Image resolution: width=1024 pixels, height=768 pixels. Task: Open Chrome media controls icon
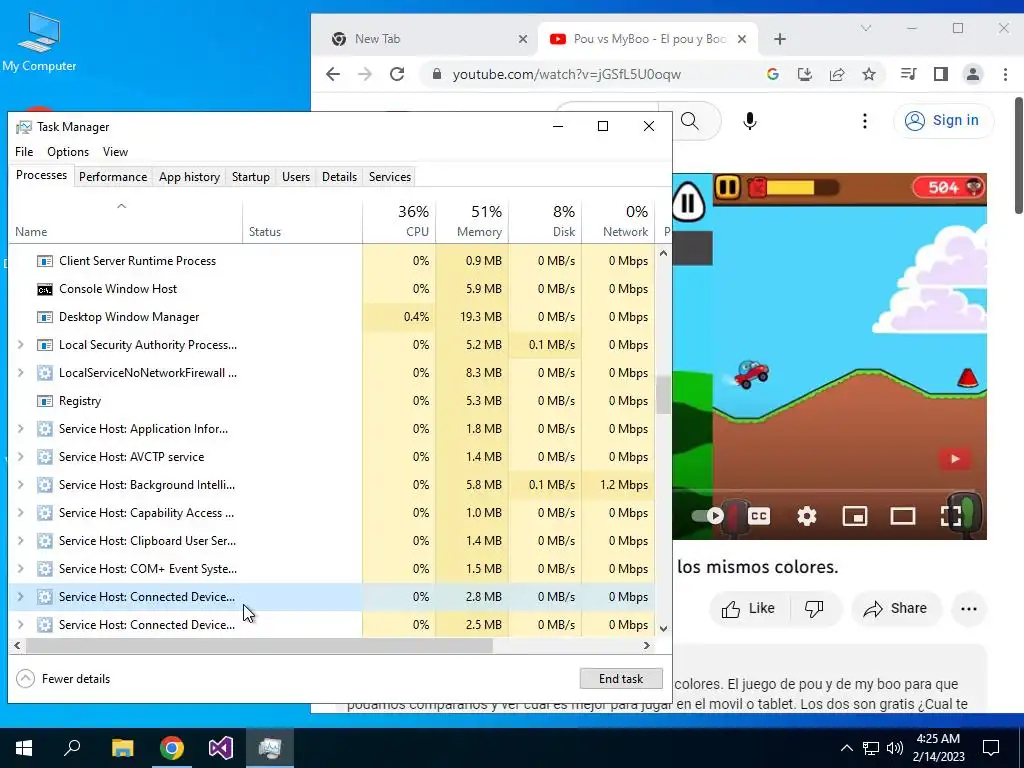pos(908,74)
